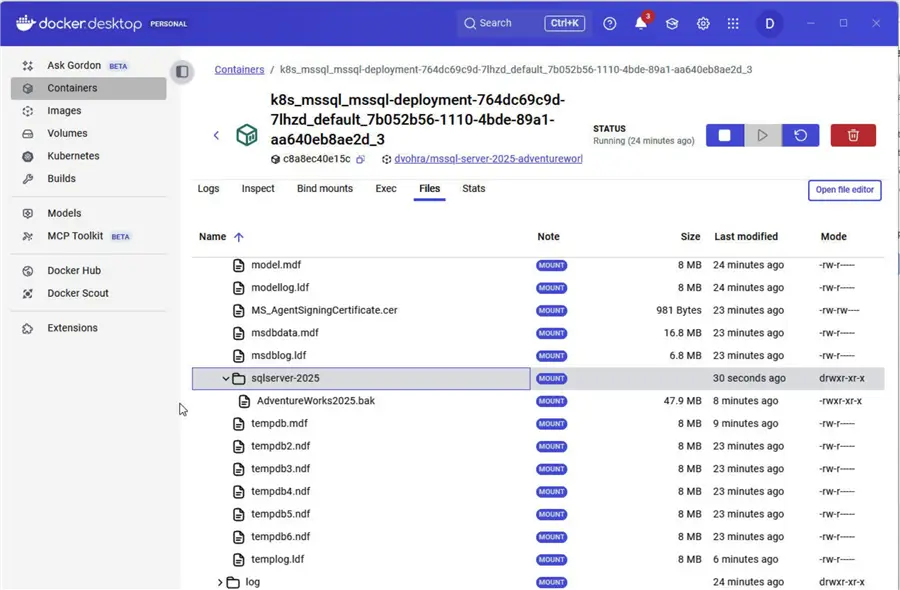Open the Learning Center graduation cap icon
Image resolution: width=900 pixels, height=590 pixels.
click(672, 24)
